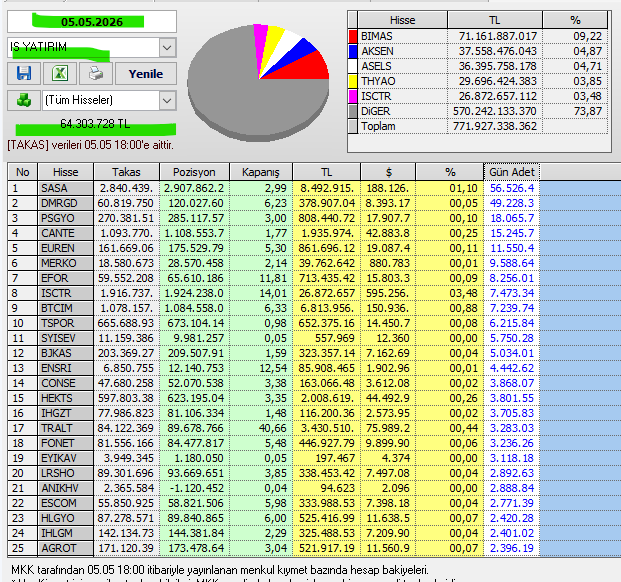
Task: Select the EYIKAV stock cell
Action: click(66, 458)
